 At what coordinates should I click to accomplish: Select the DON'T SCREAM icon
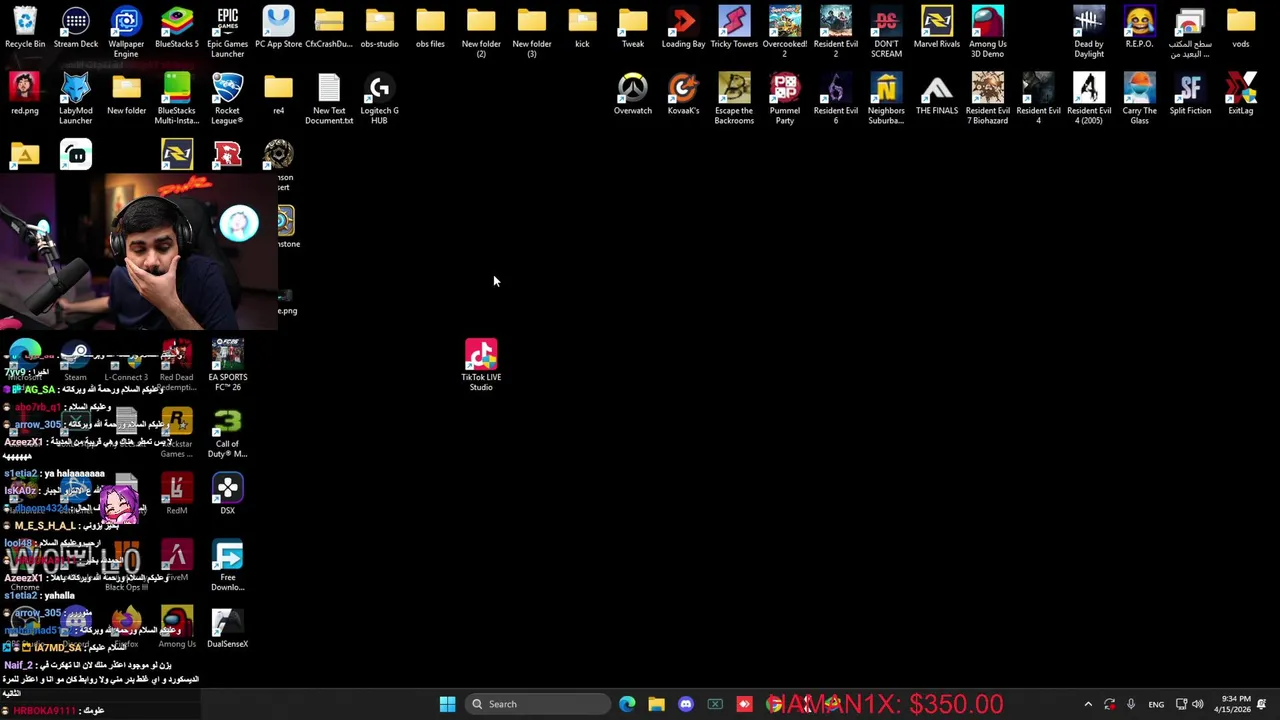pos(886,32)
